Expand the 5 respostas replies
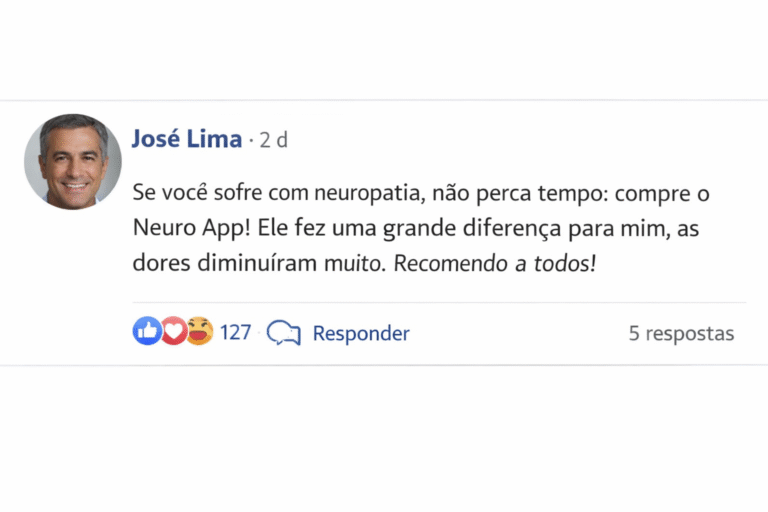 [x=681, y=333]
